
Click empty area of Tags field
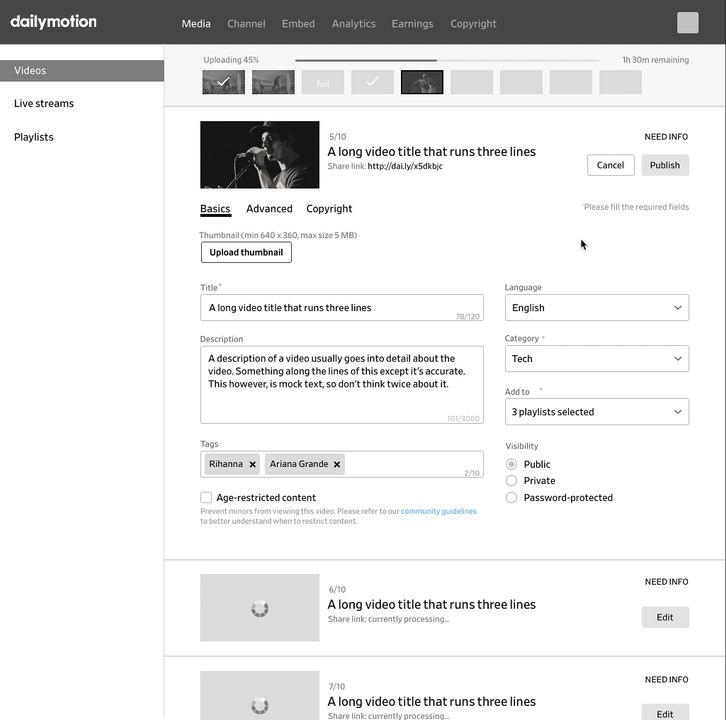pyautogui.click(x=403, y=464)
